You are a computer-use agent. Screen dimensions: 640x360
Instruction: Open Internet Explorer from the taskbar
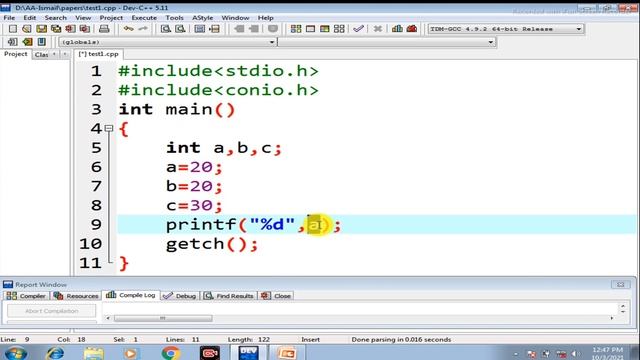pos(56,353)
